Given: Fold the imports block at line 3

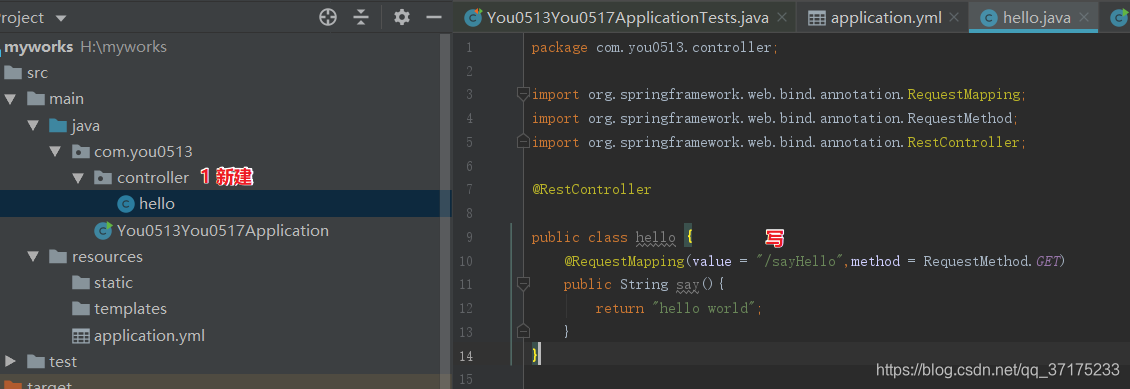Looking at the screenshot, I should pos(523,94).
